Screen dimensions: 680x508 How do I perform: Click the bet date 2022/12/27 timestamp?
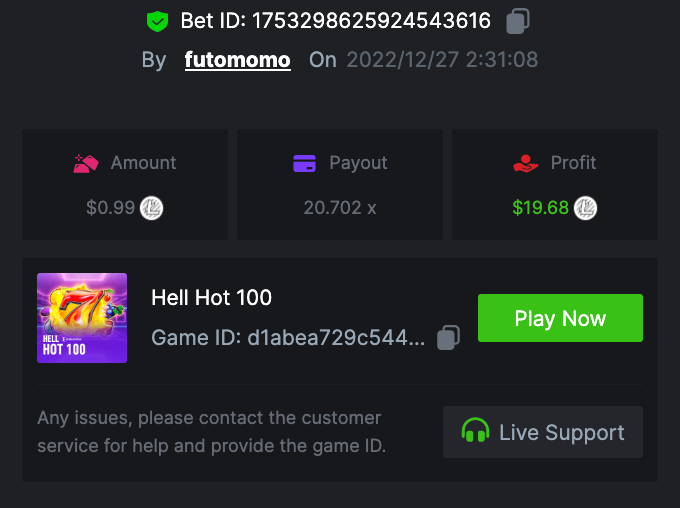pos(442,60)
